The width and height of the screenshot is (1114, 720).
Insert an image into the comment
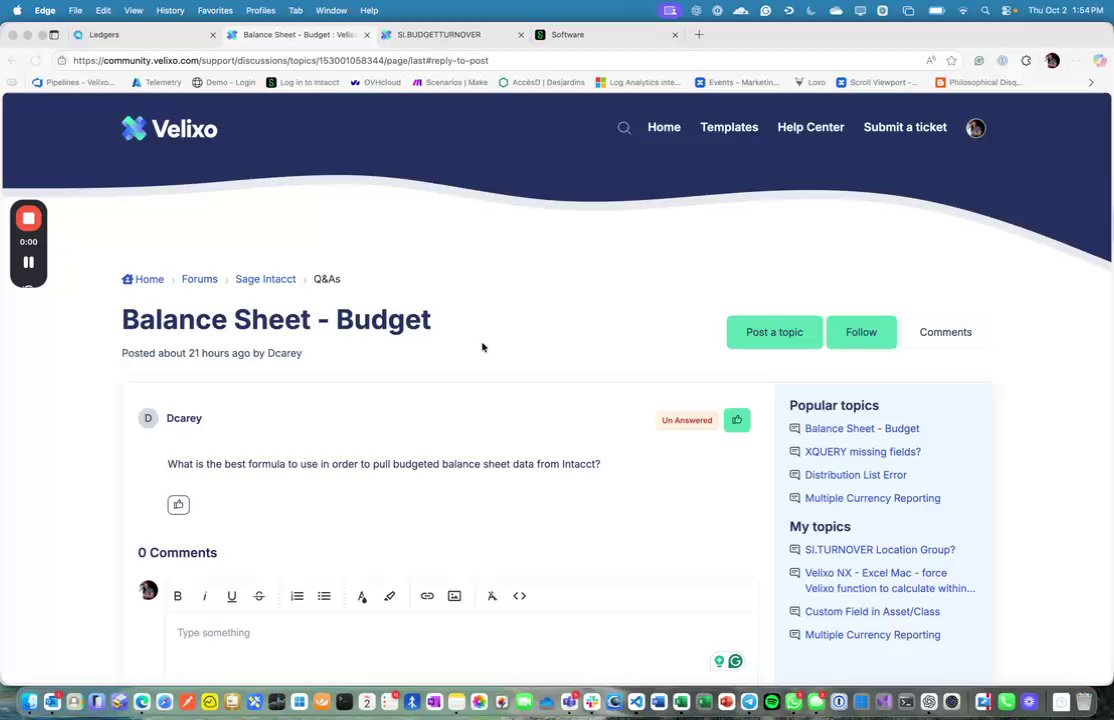(455, 596)
